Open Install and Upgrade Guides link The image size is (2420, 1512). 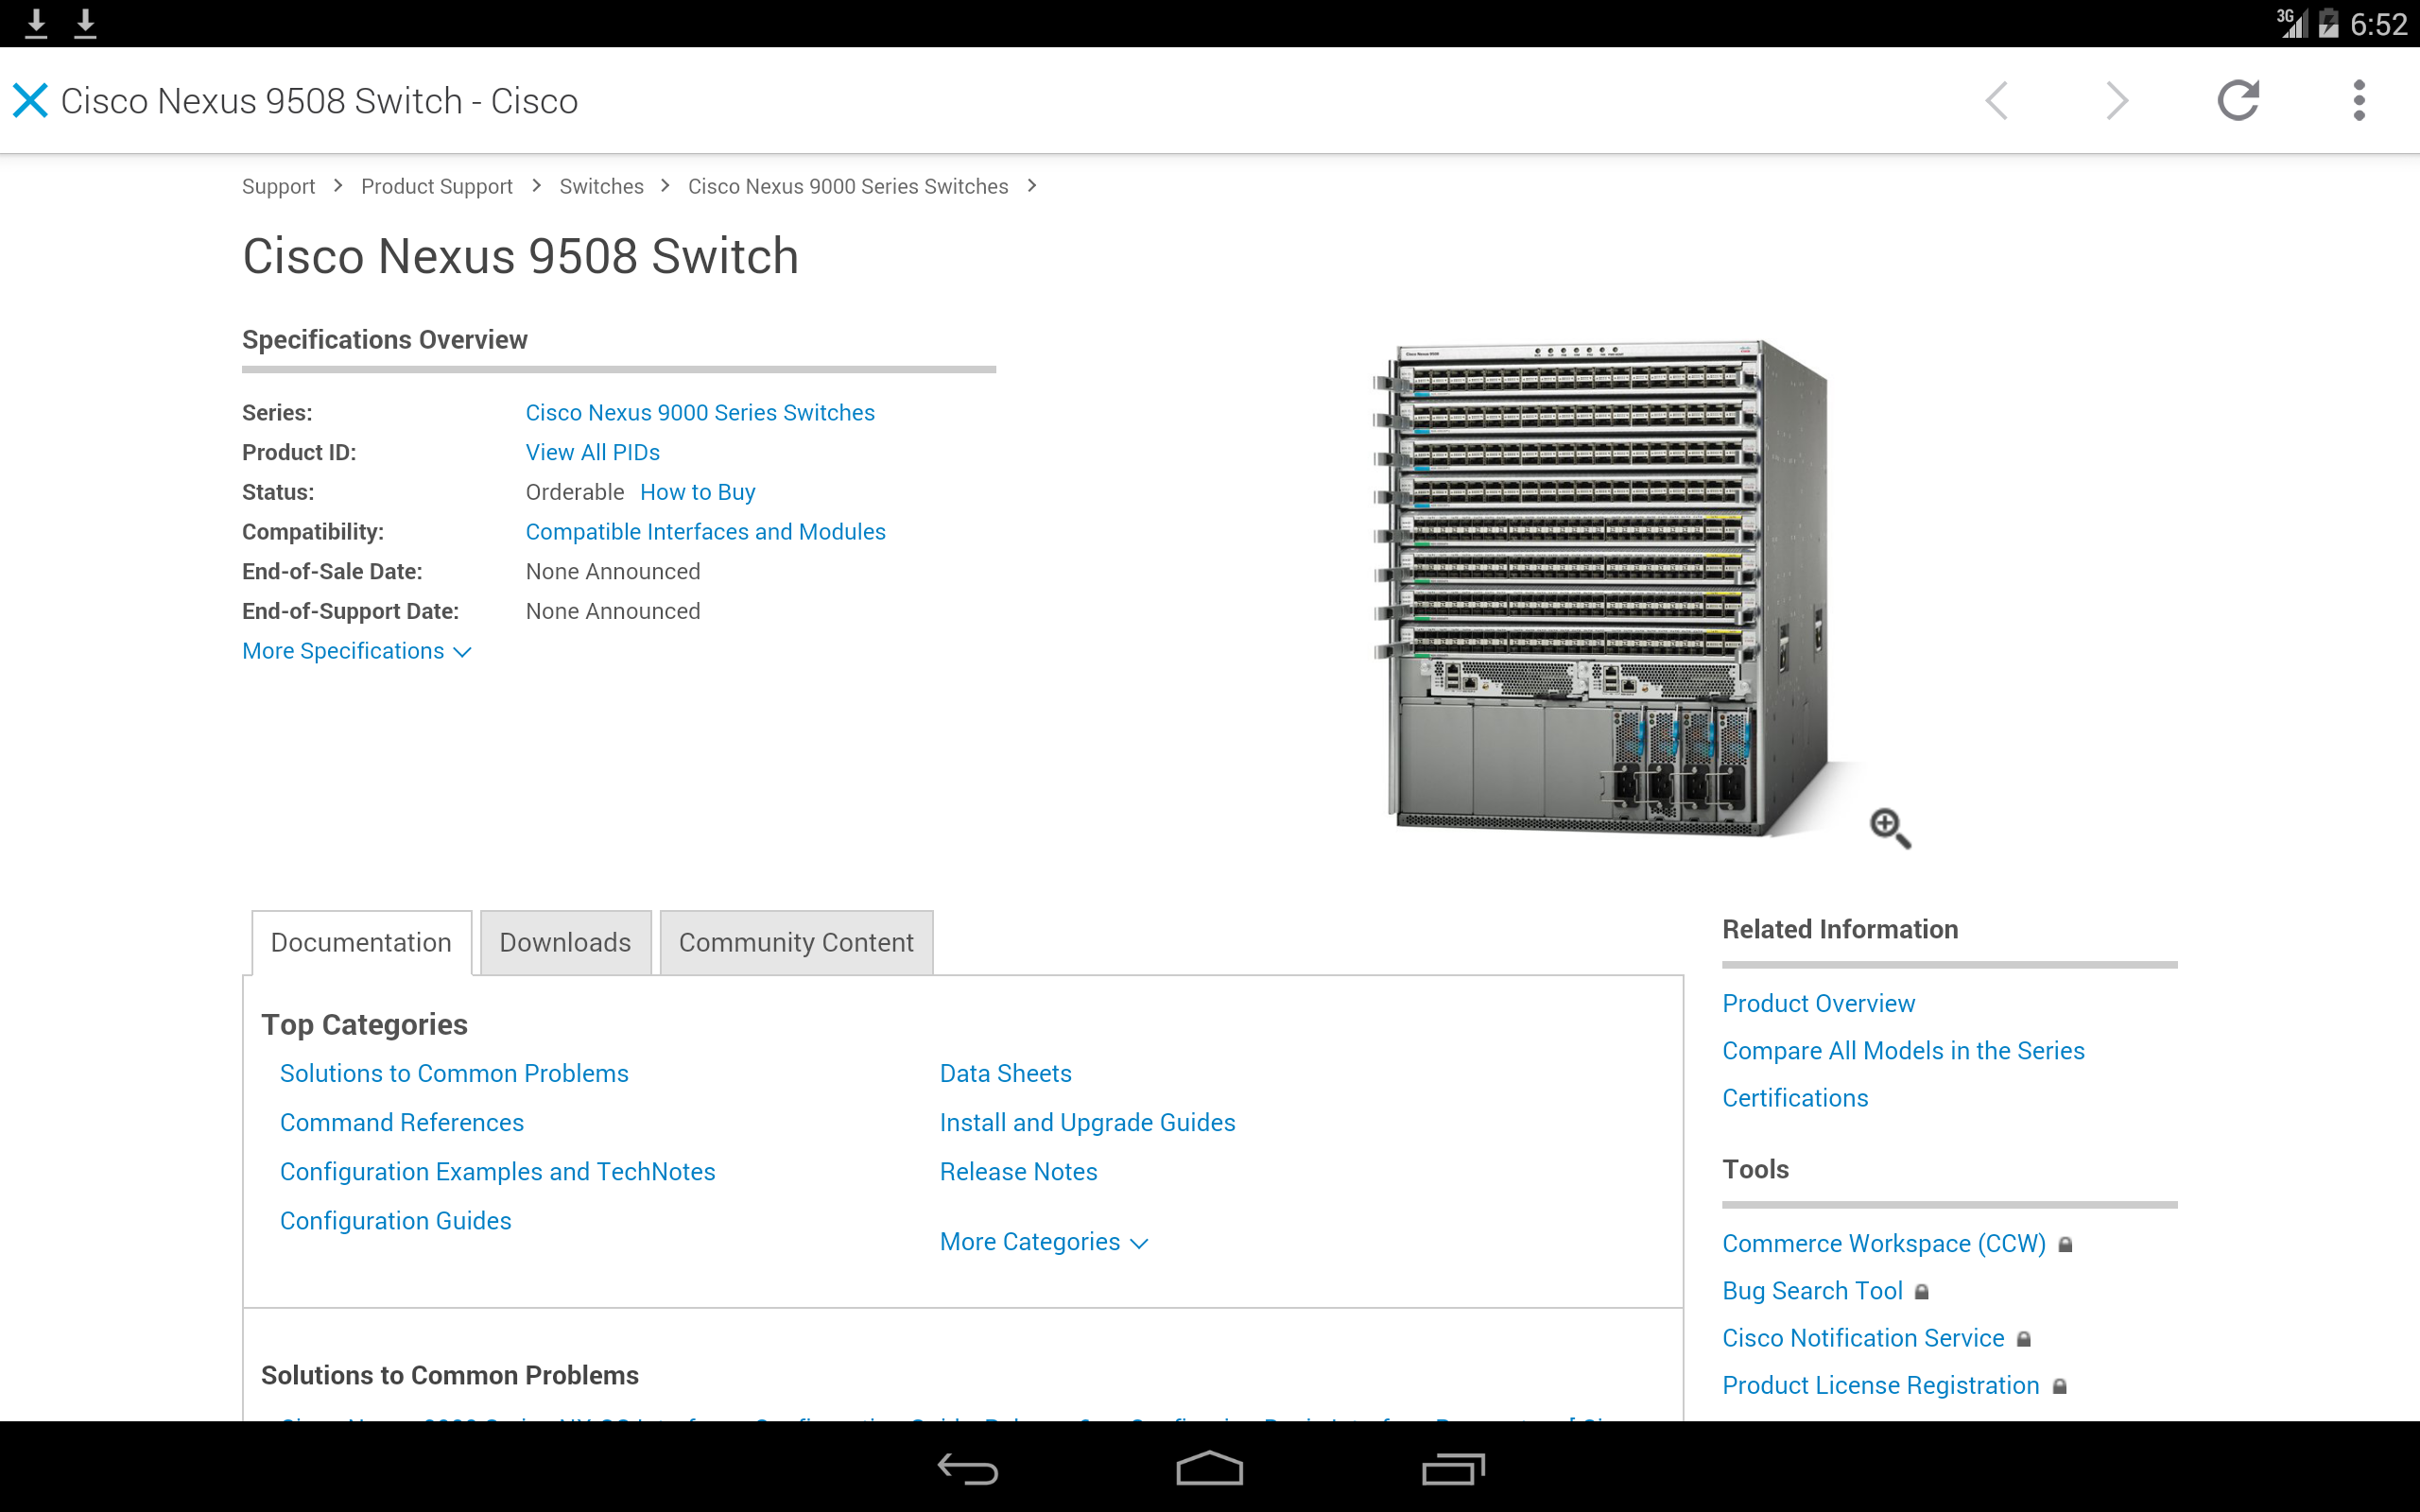(1087, 1123)
